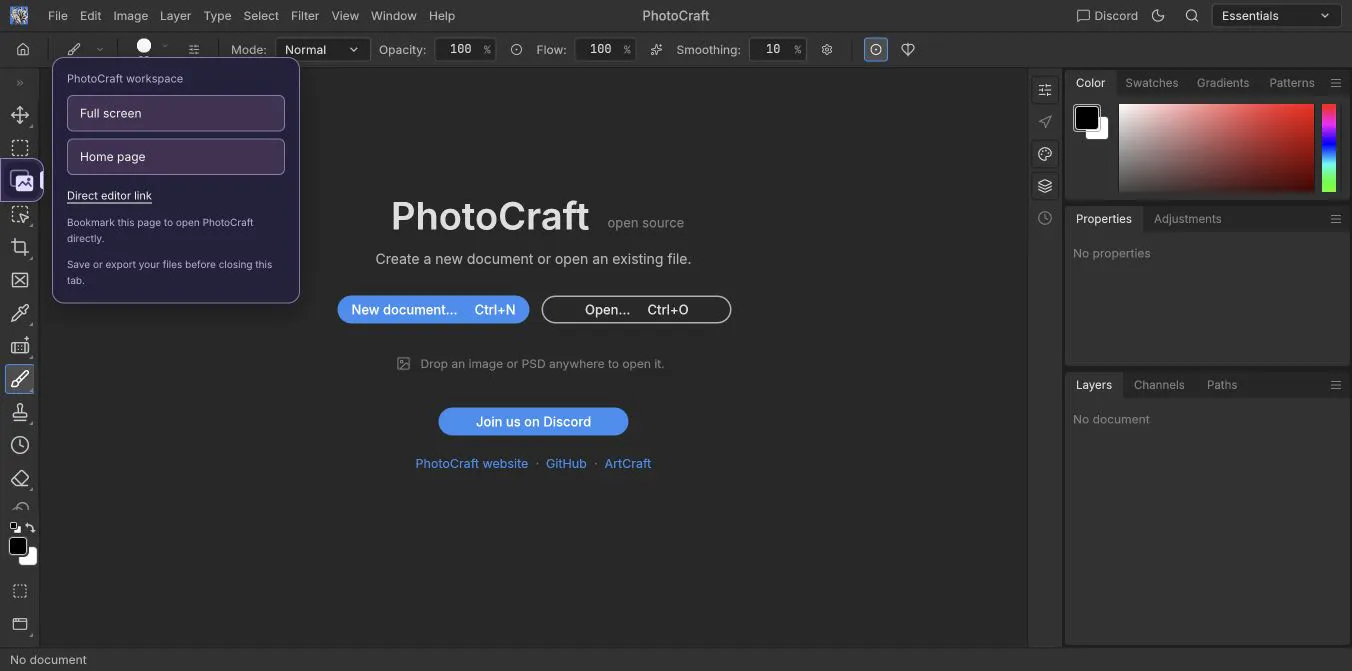Viewport: 1352px width, 671px height.
Task: Toggle airbrush build-up icon
Action: pyautogui.click(x=656, y=49)
